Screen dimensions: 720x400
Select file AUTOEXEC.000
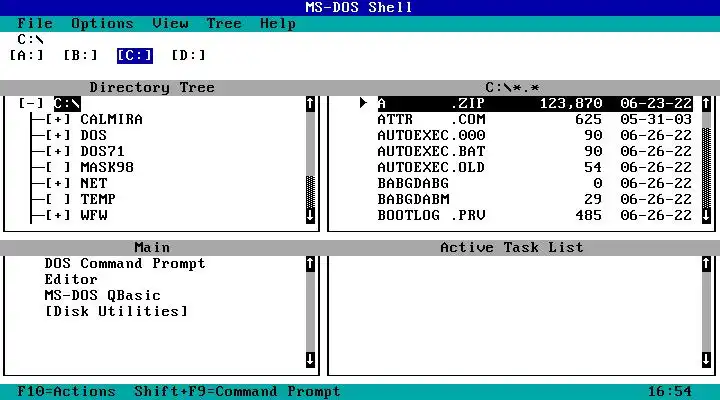[x=535, y=135]
